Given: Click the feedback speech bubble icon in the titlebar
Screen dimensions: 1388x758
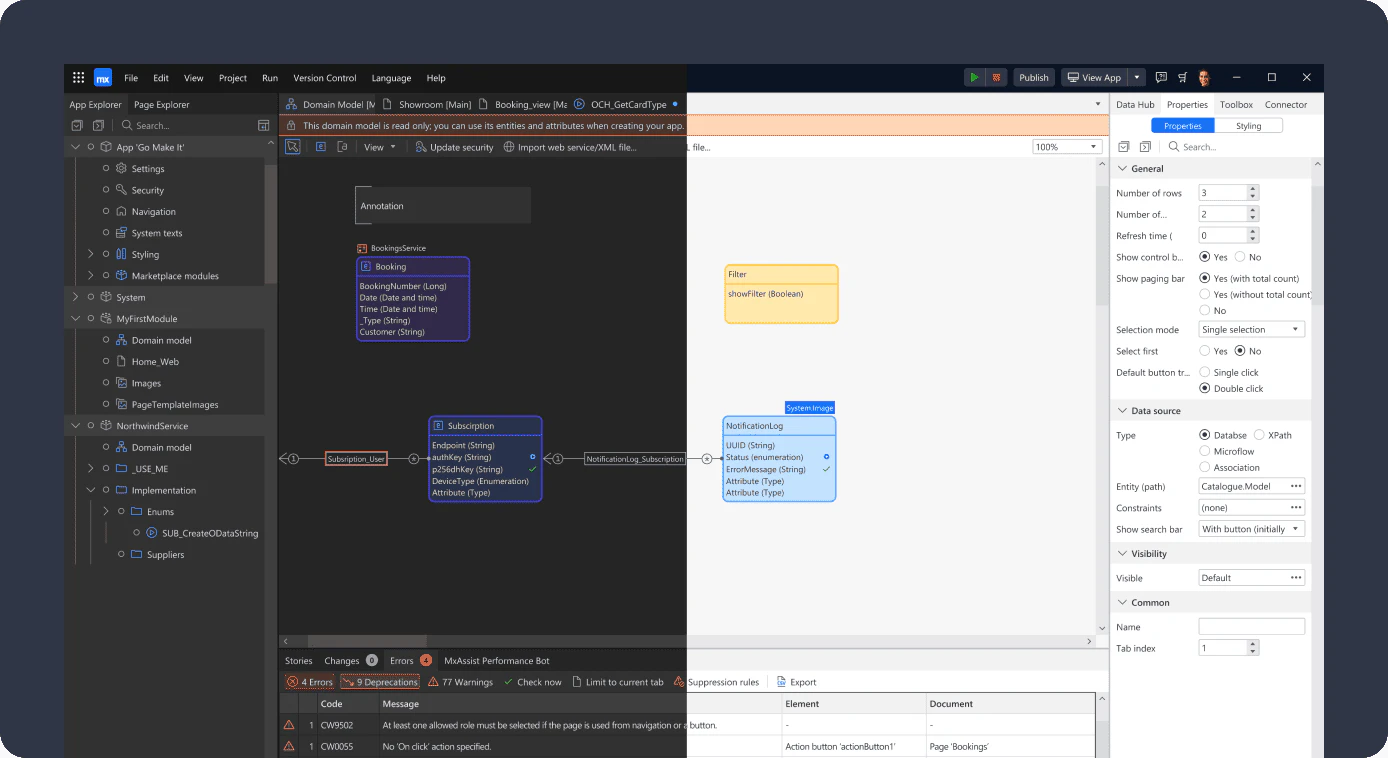Looking at the screenshot, I should (x=1161, y=77).
